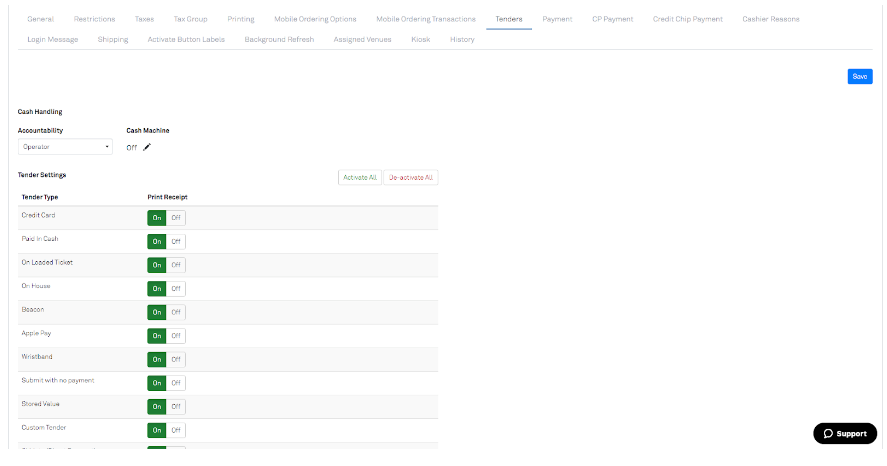This screenshot has width=887, height=466.
Task: Click the Save button
Action: click(x=859, y=77)
